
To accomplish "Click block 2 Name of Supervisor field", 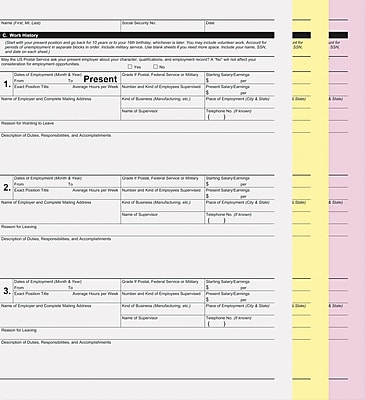I will (x=162, y=218).
